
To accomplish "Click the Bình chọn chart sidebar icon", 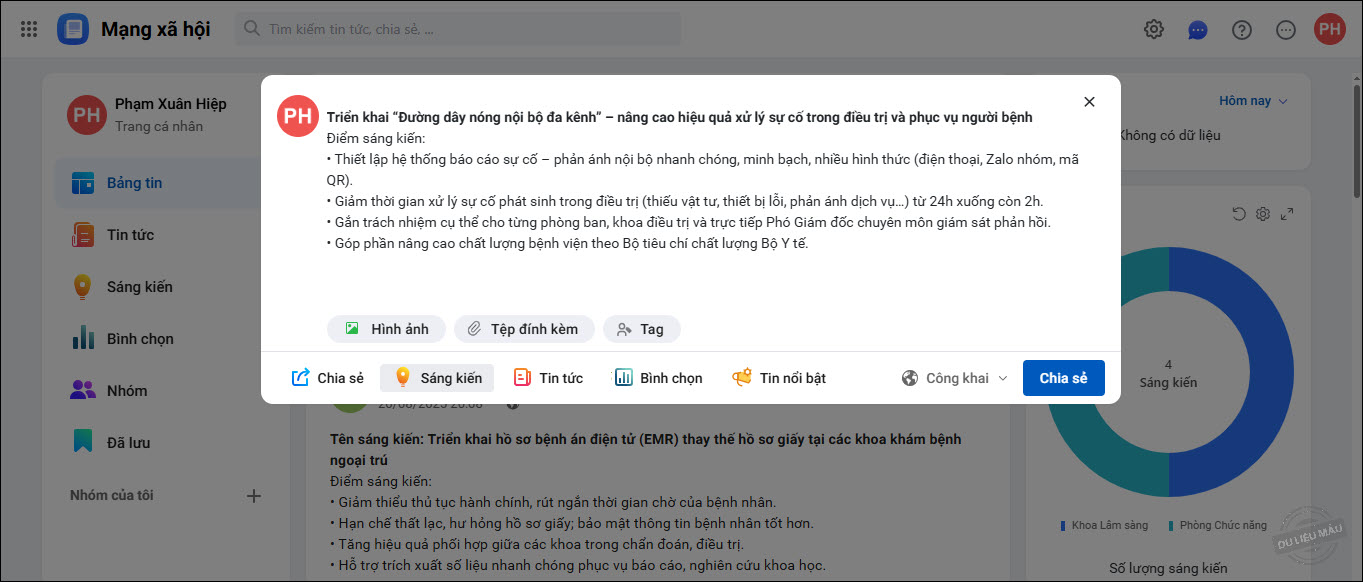I will (x=83, y=339).
